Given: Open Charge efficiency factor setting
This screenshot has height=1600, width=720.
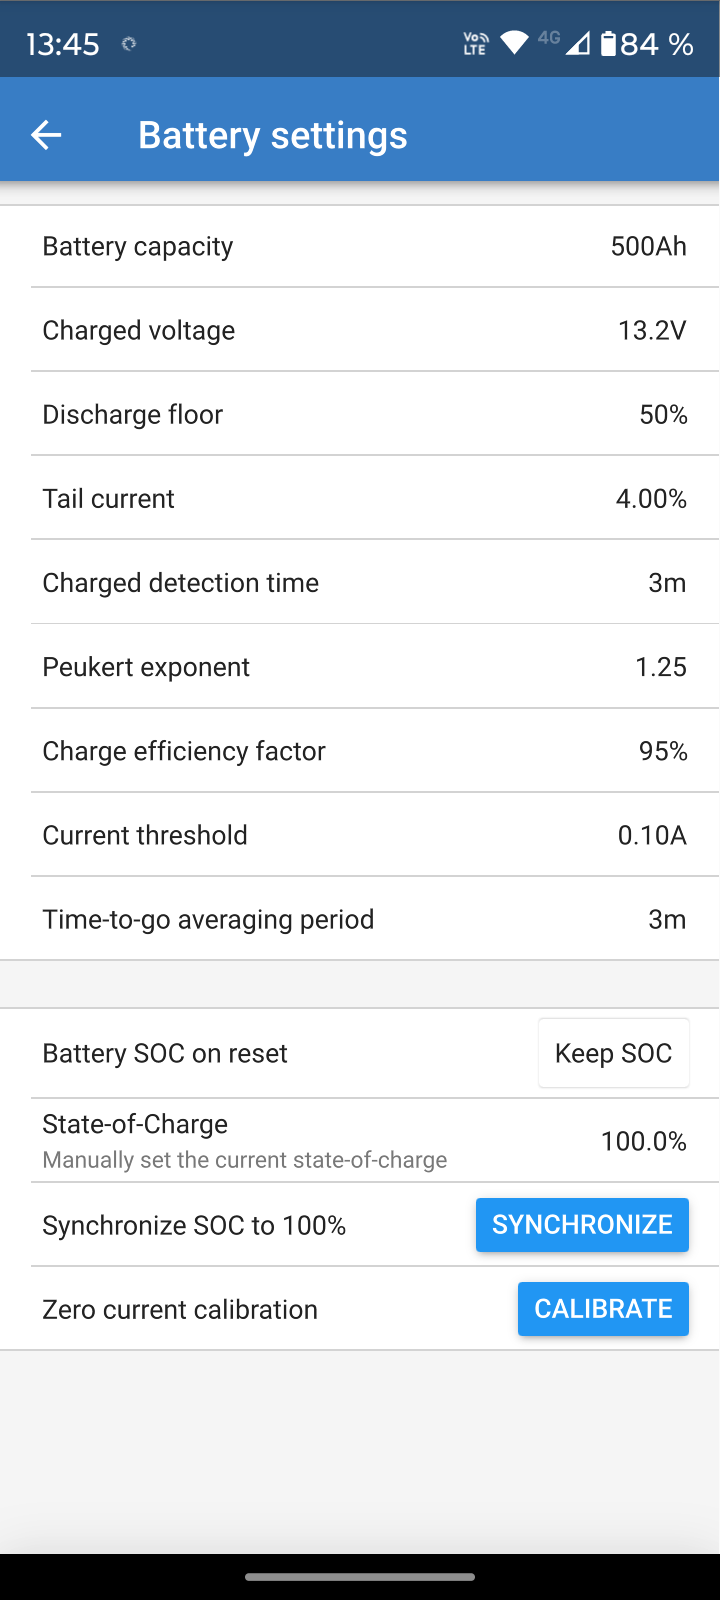Looking at the screenshot, I should coord(360,751).
